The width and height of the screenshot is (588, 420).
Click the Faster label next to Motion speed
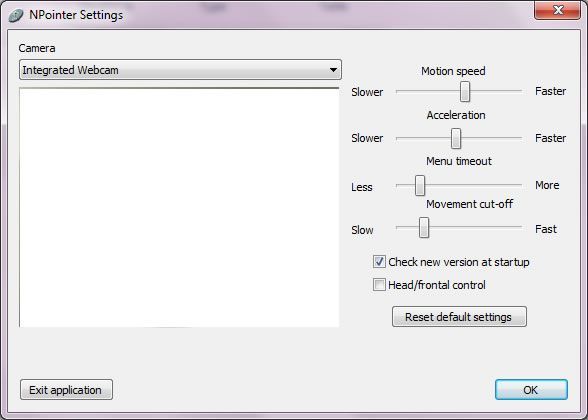pyautogui.click(x=550, y=91)
